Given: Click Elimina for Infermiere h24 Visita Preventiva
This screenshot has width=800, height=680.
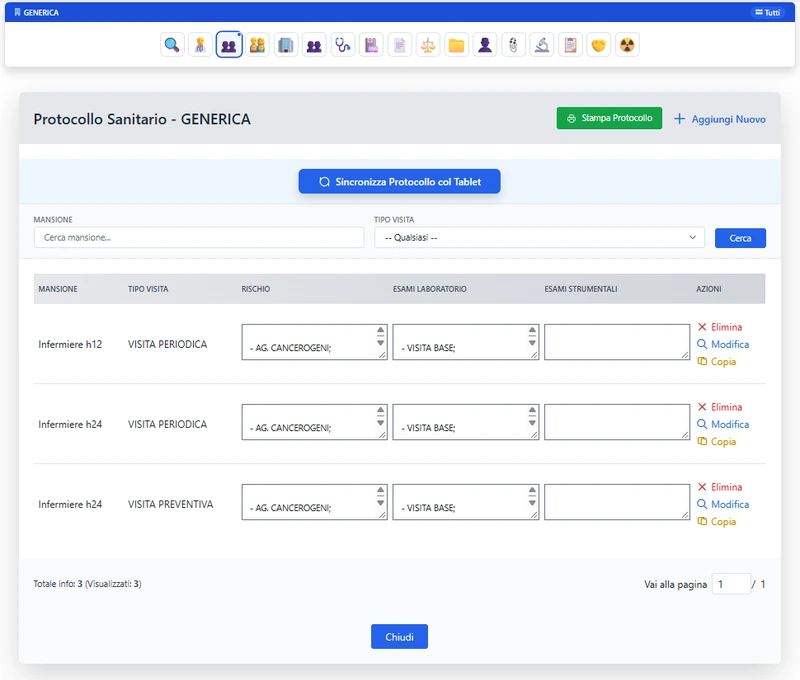Looking at the screenshot, I should (x=720, y=487).
